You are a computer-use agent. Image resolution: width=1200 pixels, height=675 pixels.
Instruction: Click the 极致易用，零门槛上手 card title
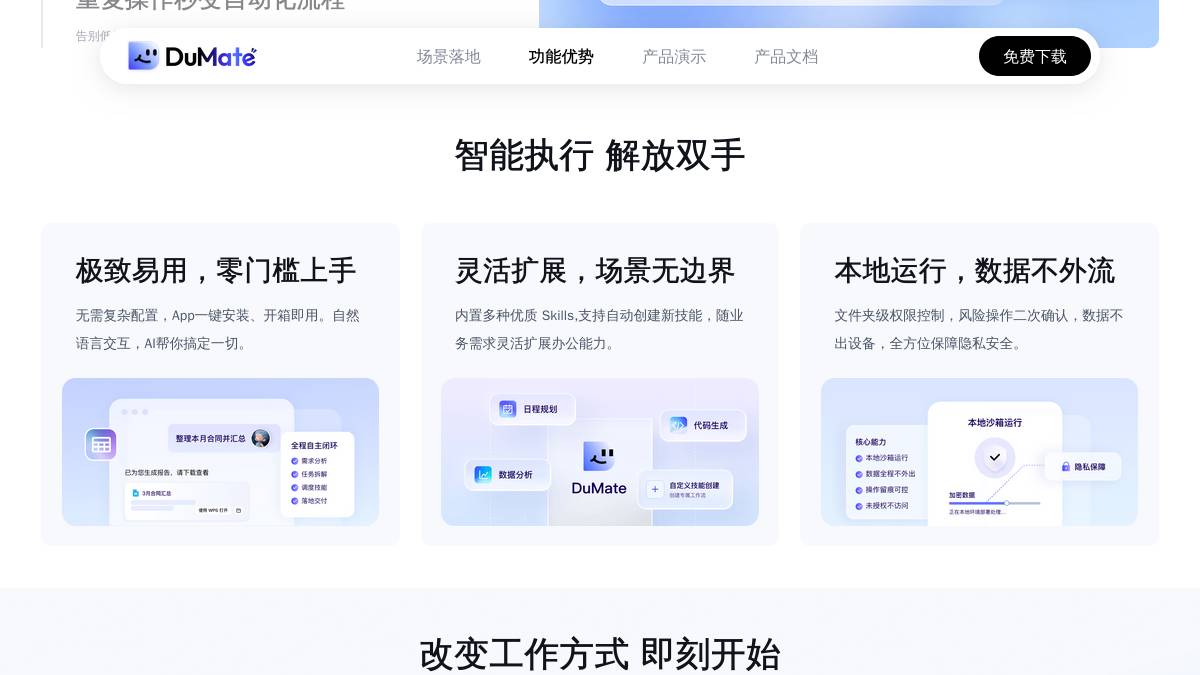(x=216, y=271)
